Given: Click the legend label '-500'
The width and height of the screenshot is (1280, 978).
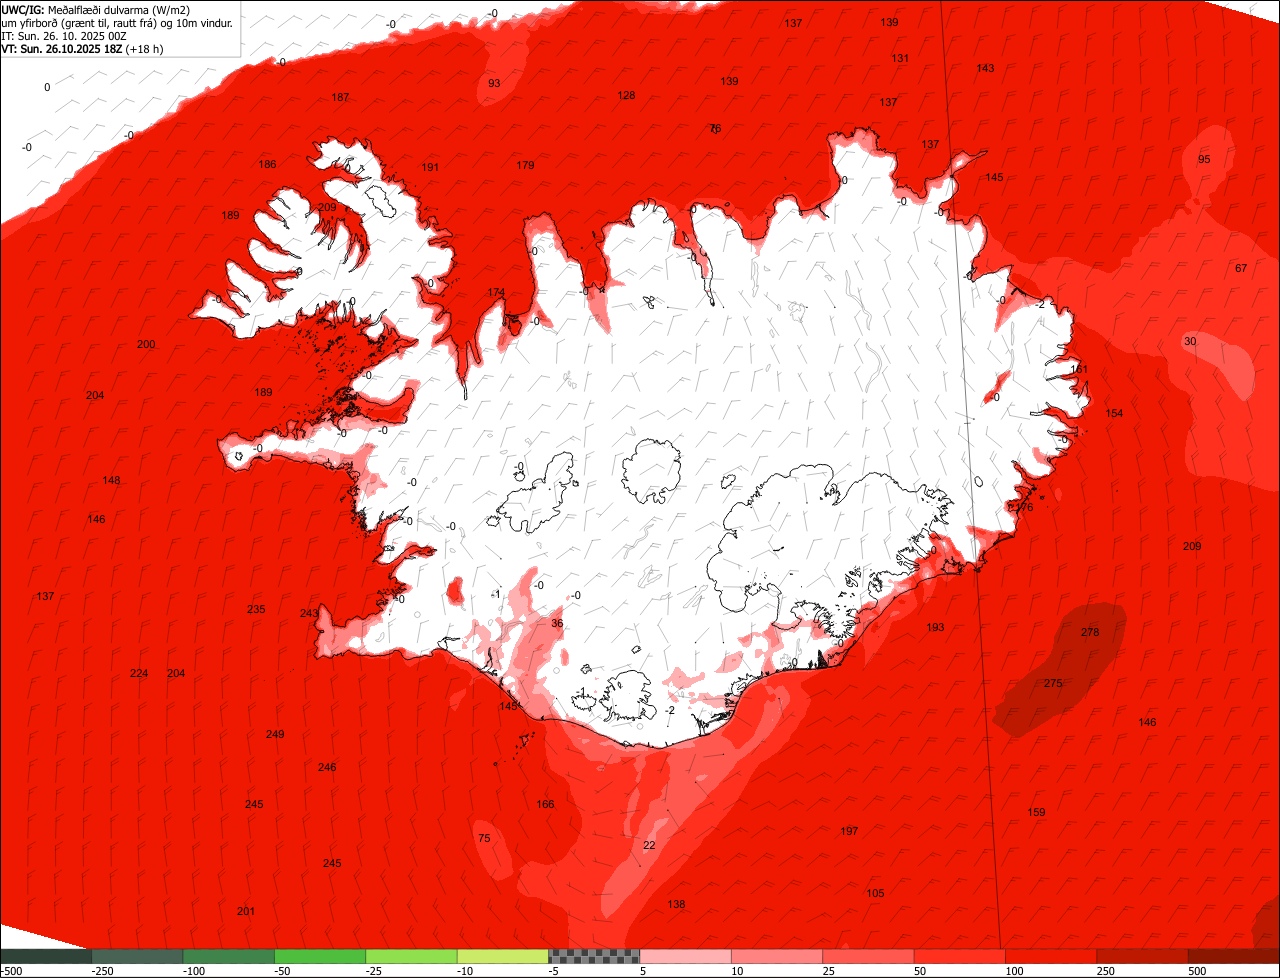Looking at the screenshot, I should coord(11,971).
